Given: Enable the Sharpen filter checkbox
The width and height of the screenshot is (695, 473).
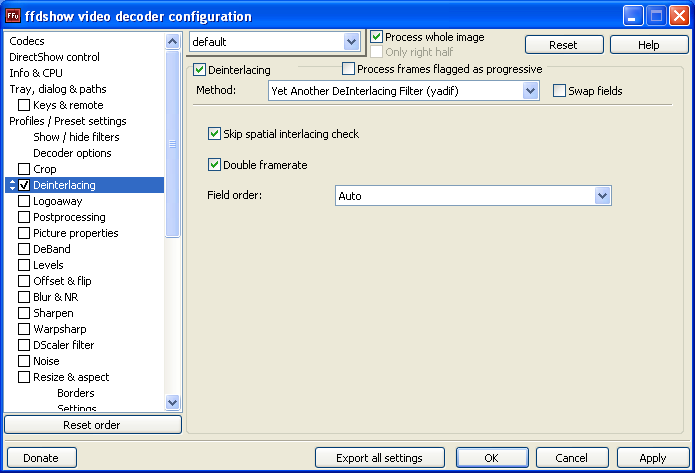Looking at the screenshot, I should point(24,313).
